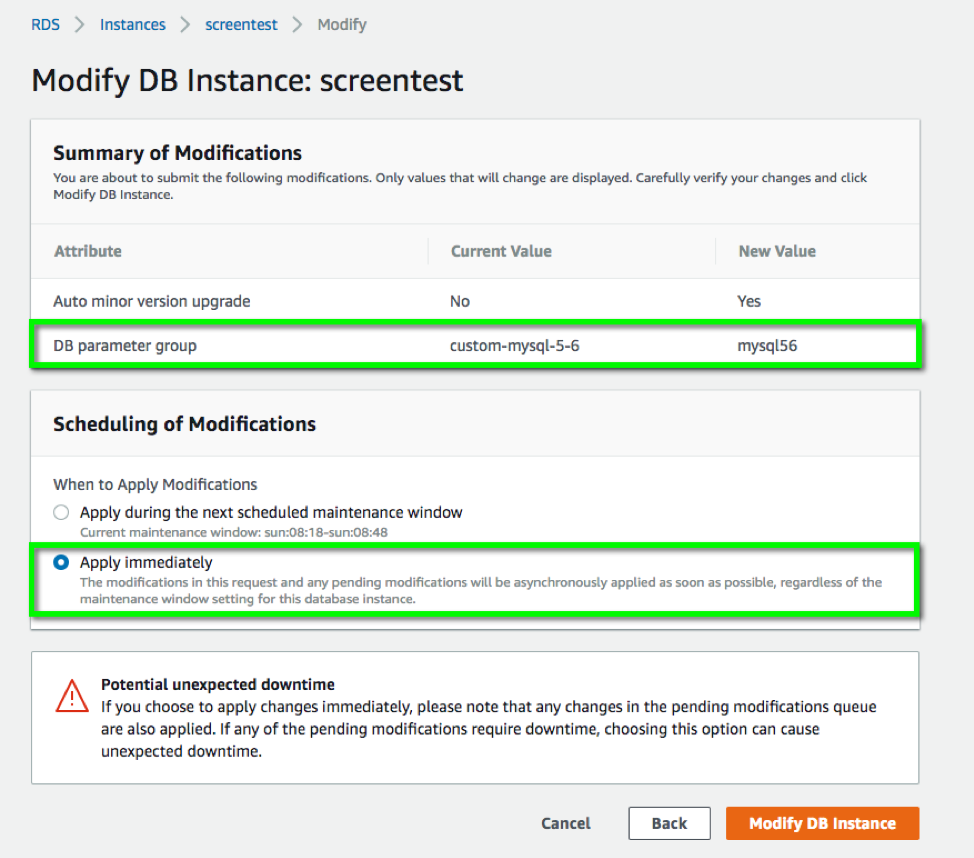Confirm with Modify DB Instance button
This screenshot has height=858, width=974.
coord(822,823)
